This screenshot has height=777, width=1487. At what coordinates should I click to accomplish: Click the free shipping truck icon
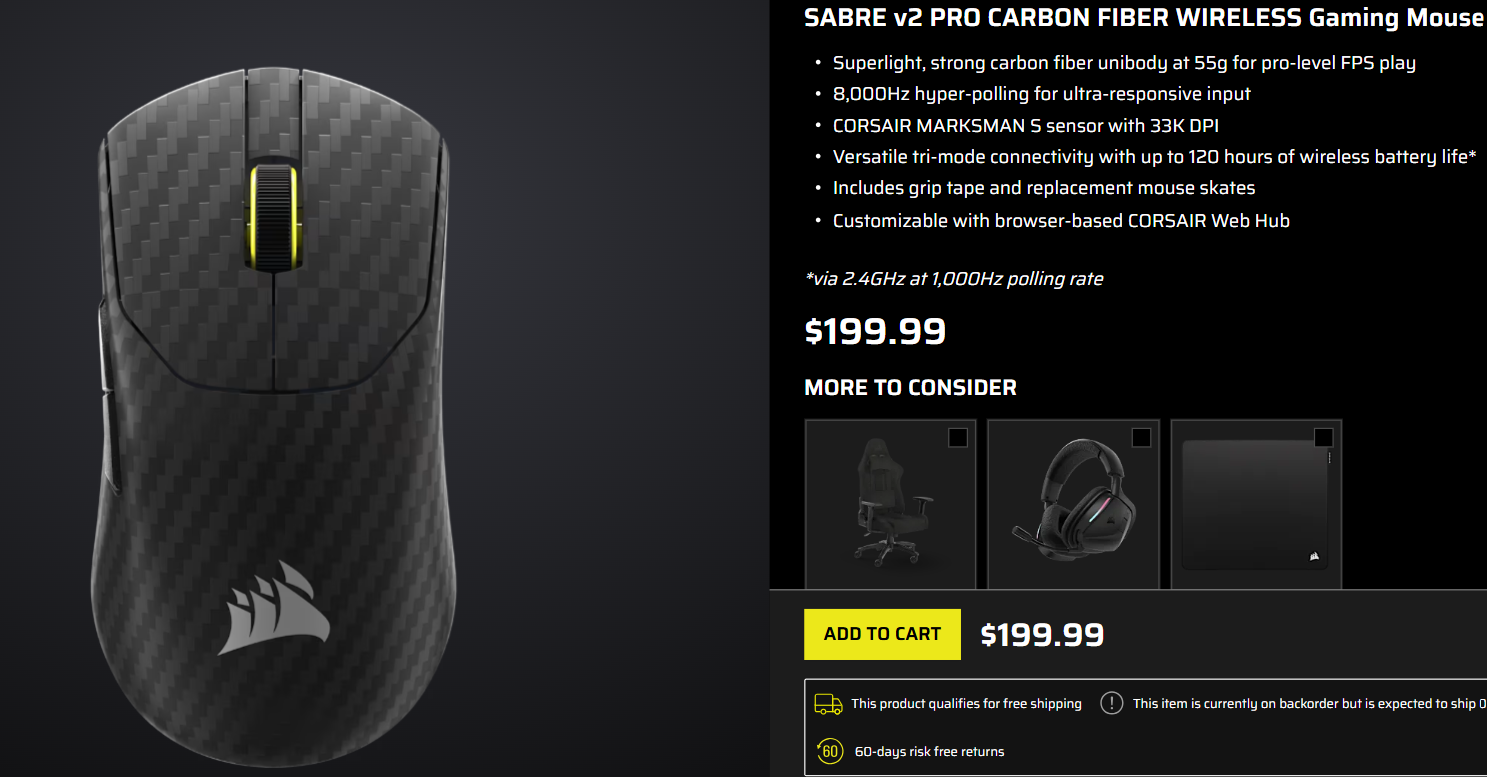(x=828, y=704)
